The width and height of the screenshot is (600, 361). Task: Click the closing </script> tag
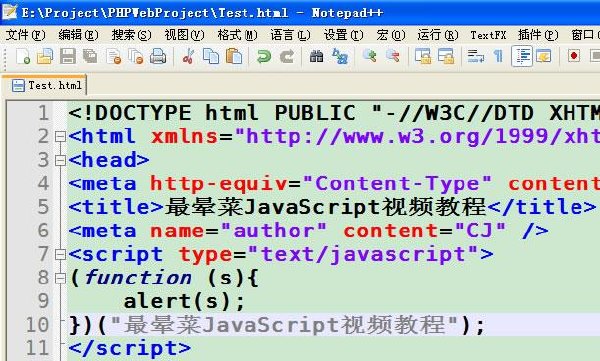[129, 349]
